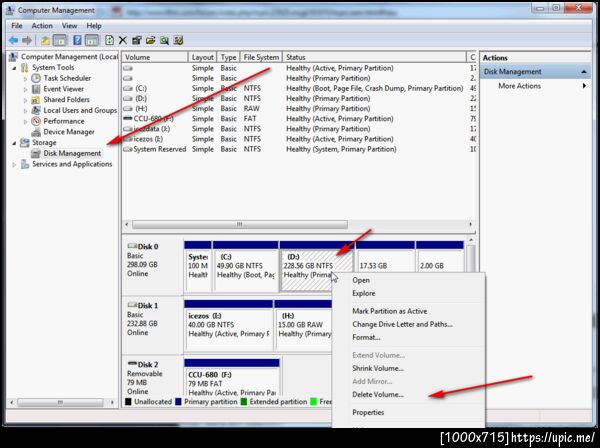
Task: Click the Properties toolbar icon
Action: pyautogui.click(x=137, y=40)
